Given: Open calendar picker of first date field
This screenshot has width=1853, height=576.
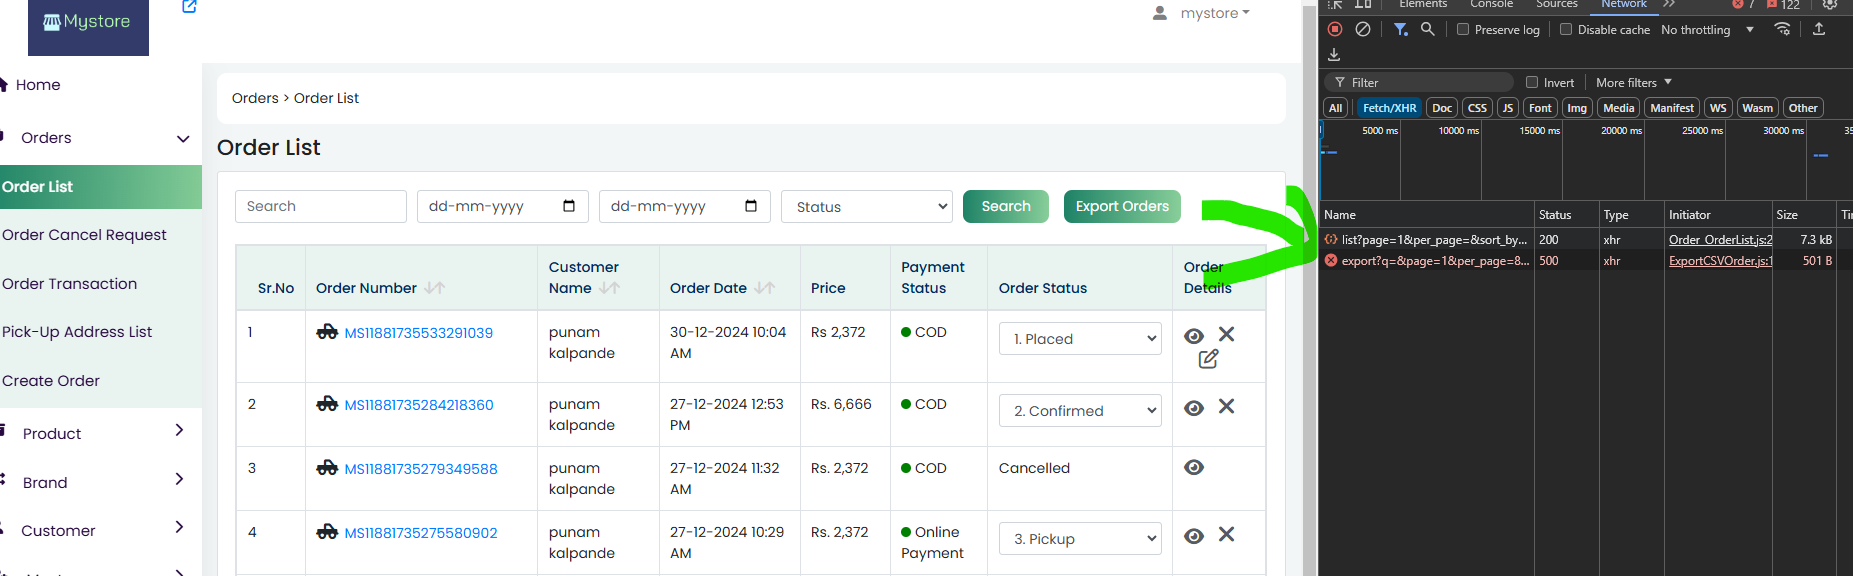Looking at the screenshot, I should [x=569, y=206].
